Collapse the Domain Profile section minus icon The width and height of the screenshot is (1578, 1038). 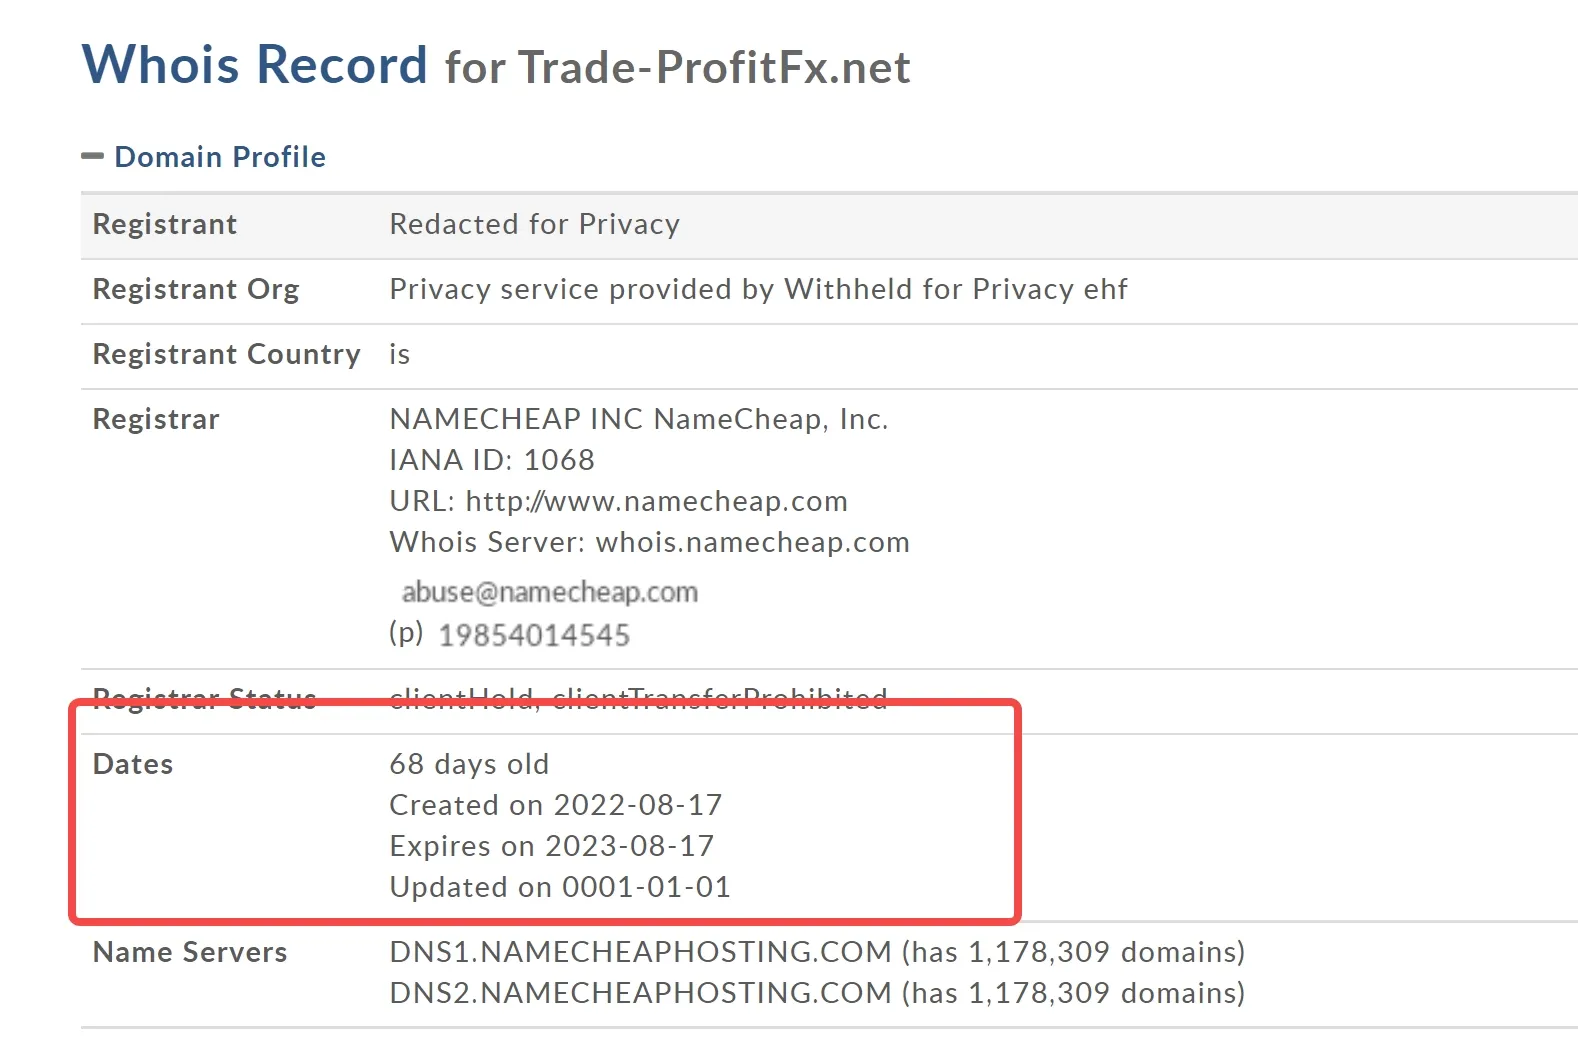[x=92, y=156]
